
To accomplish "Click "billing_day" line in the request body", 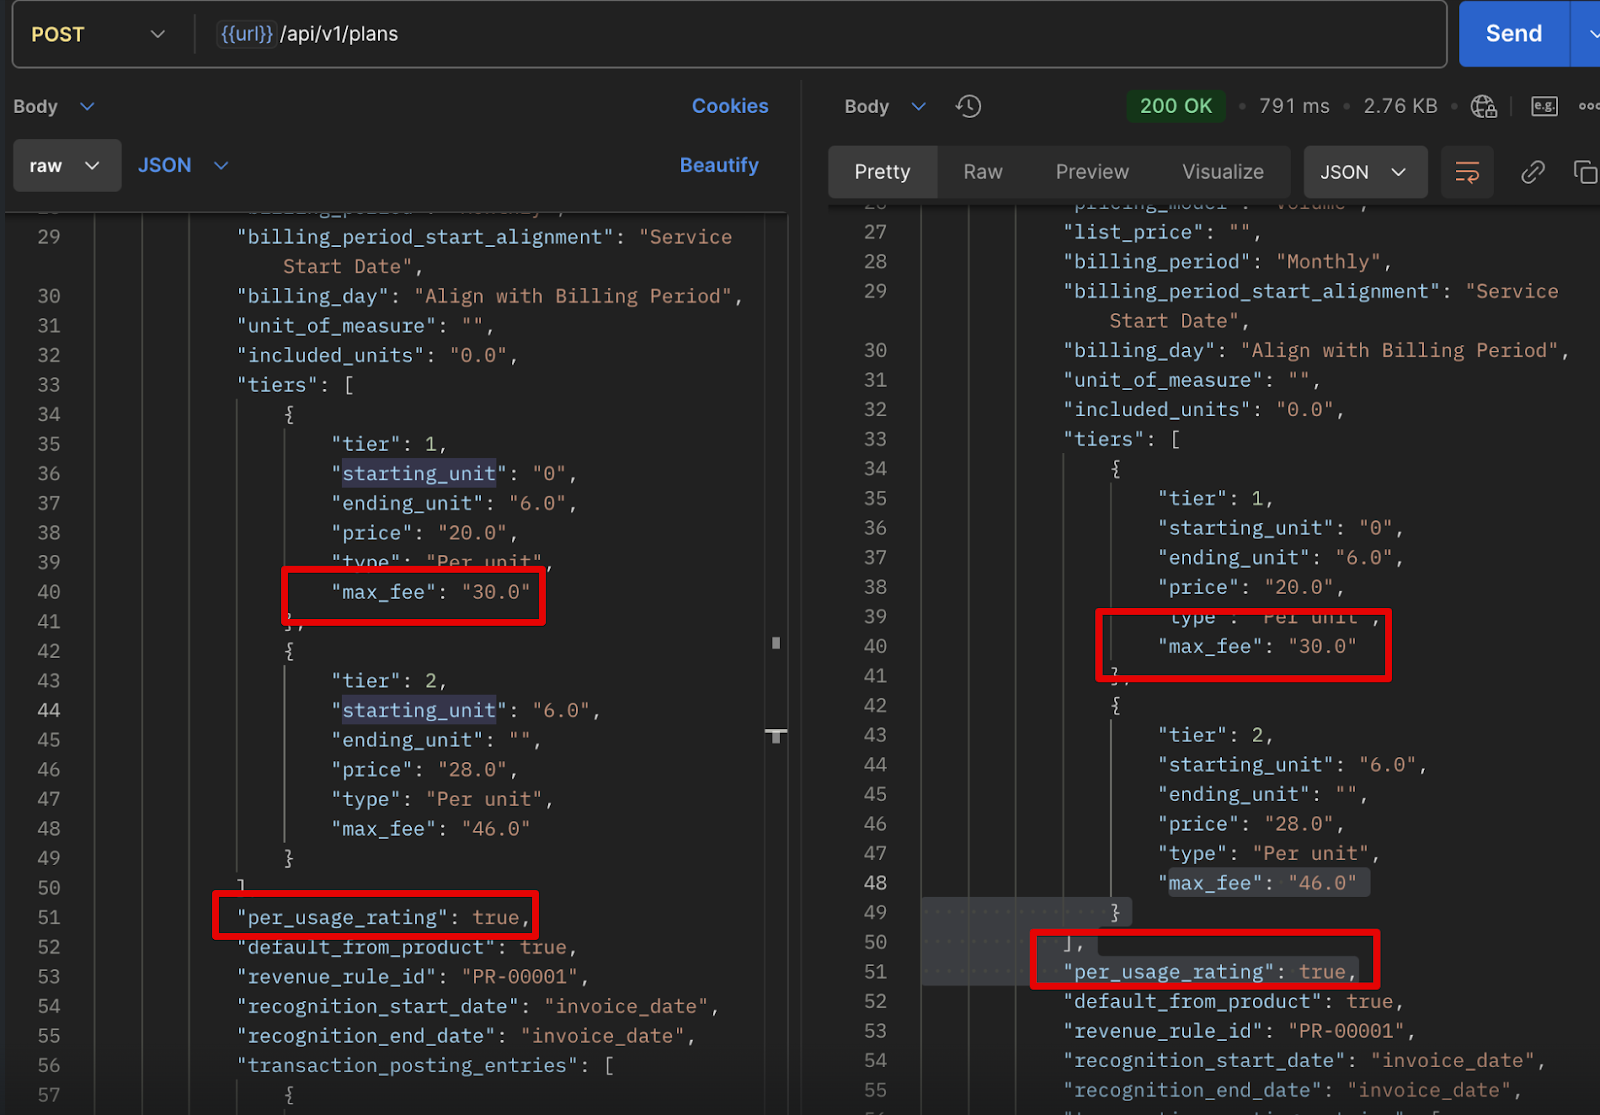I will click(490, 296).
